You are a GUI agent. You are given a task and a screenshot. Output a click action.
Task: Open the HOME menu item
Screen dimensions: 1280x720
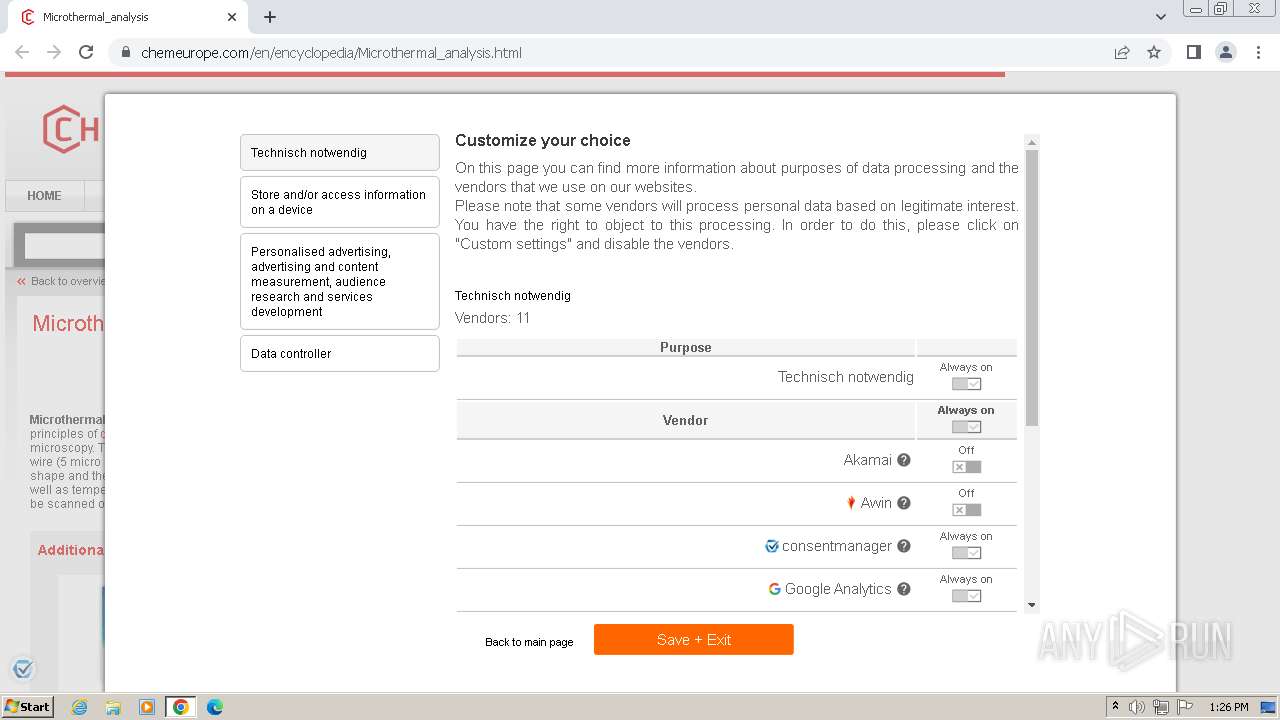[x=44, y=196]
